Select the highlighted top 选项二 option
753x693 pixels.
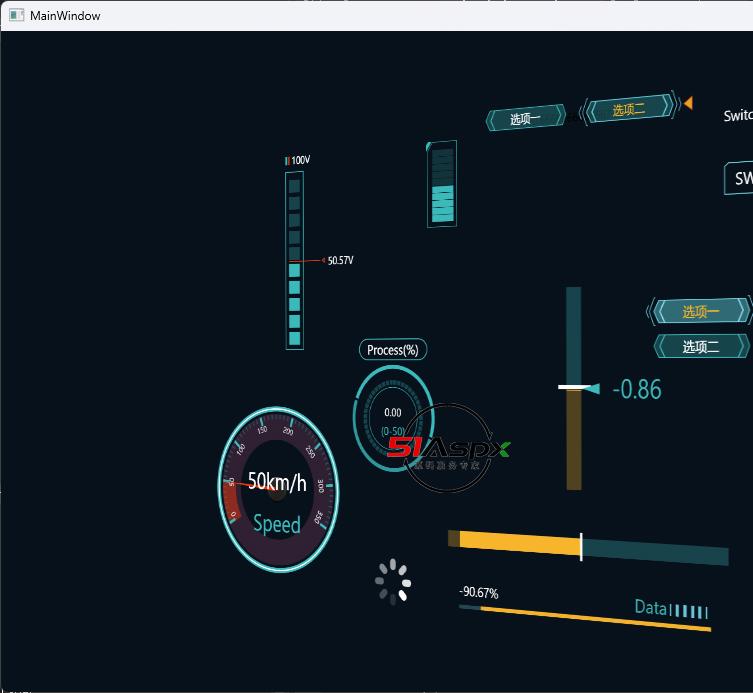[x=628, y=110]
